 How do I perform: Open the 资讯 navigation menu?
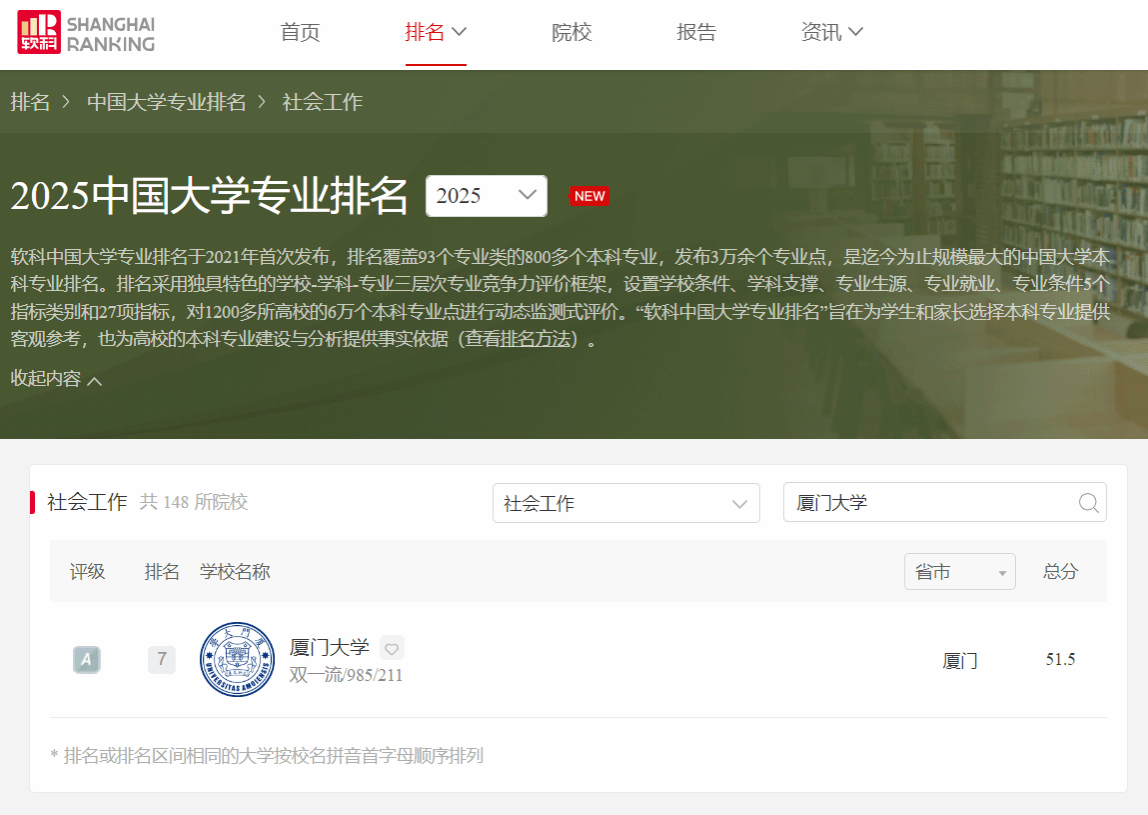831,33
